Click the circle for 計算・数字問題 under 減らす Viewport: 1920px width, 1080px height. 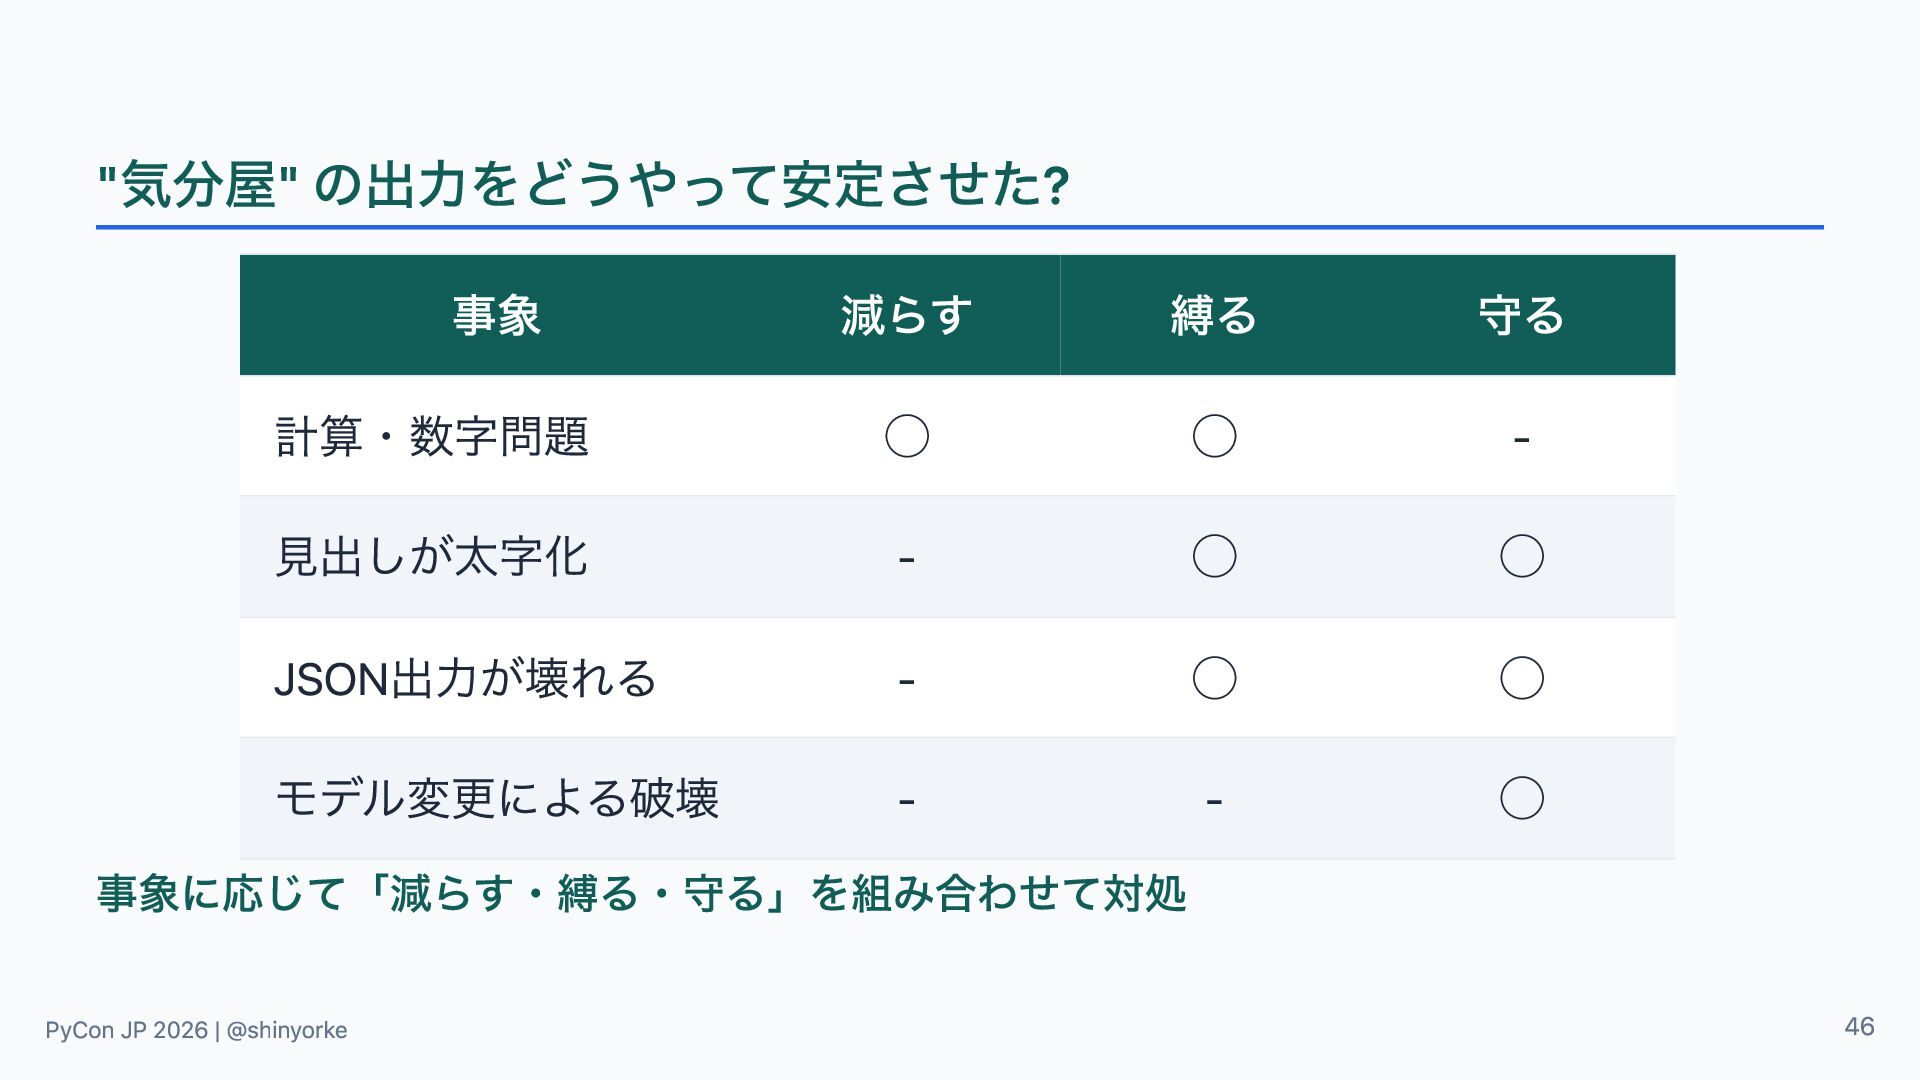coord(907,436)
